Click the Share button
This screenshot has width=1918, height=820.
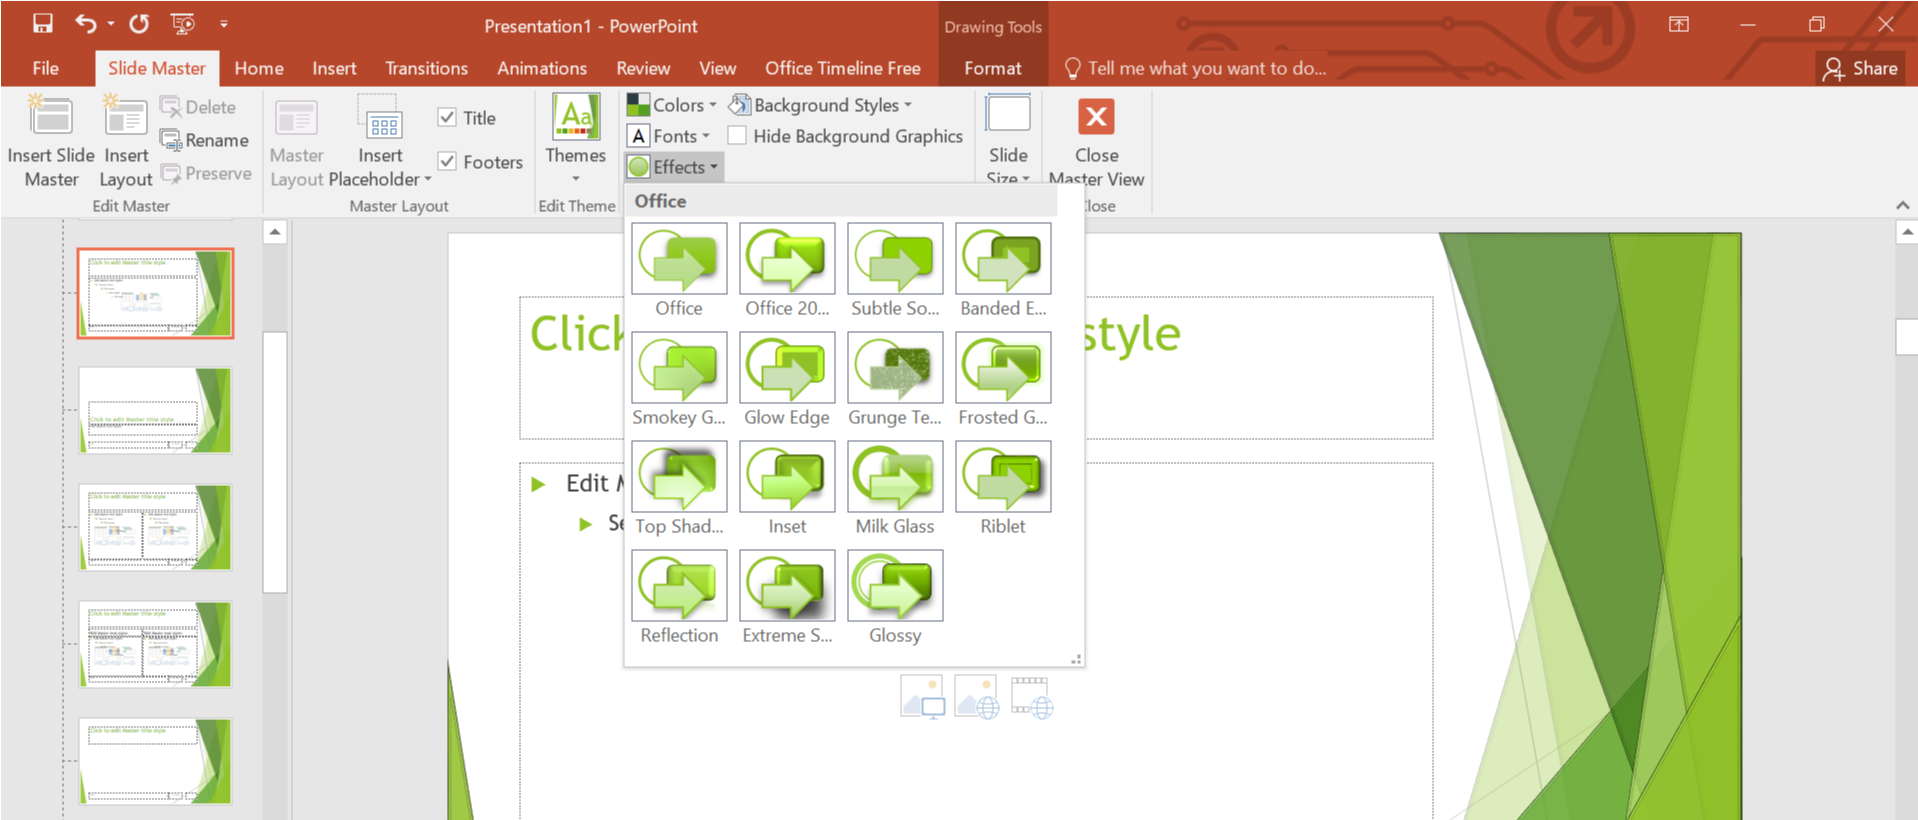tap(1860, 68)
